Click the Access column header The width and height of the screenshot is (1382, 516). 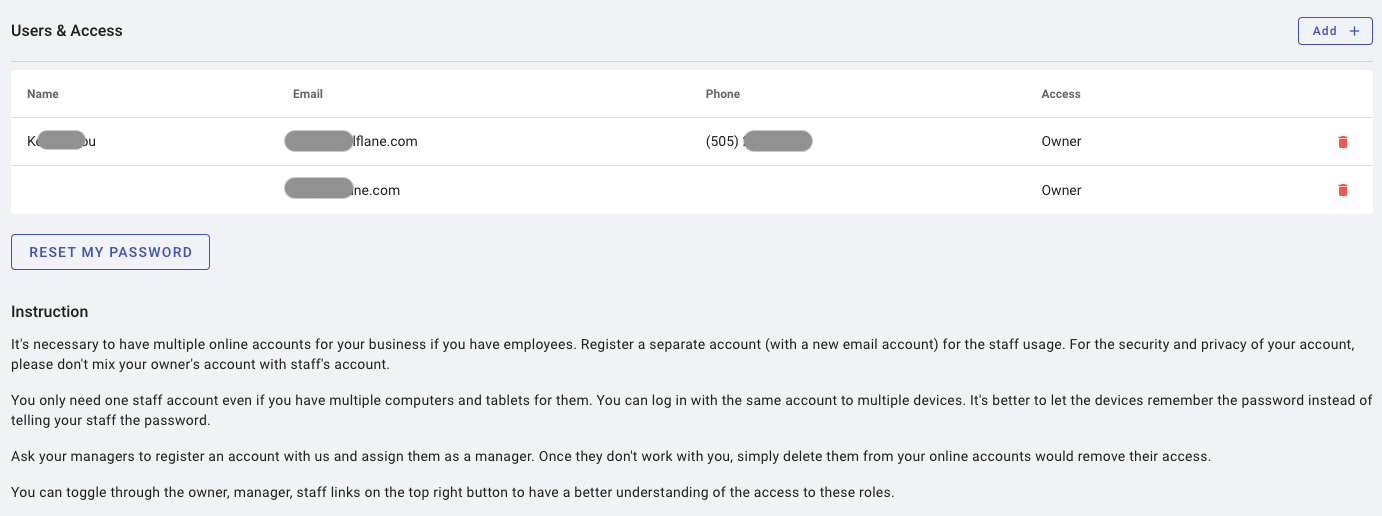[1061, 94]
